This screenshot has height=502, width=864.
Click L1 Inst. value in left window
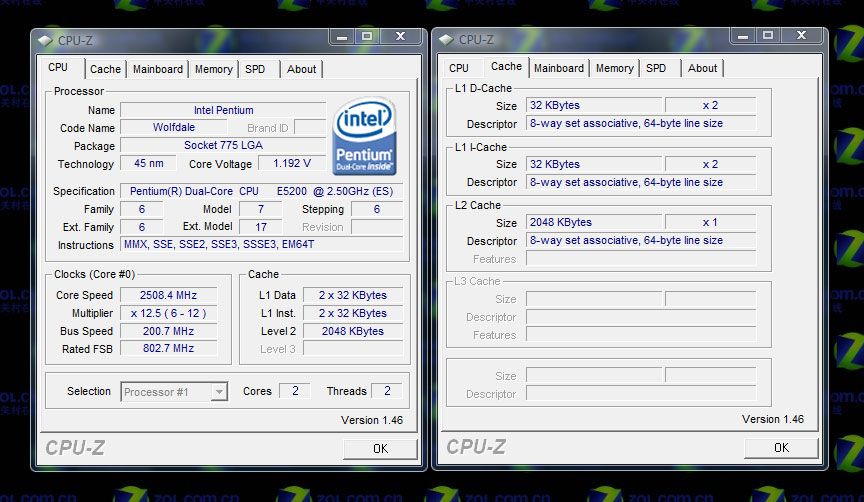(x=353, y=314)
